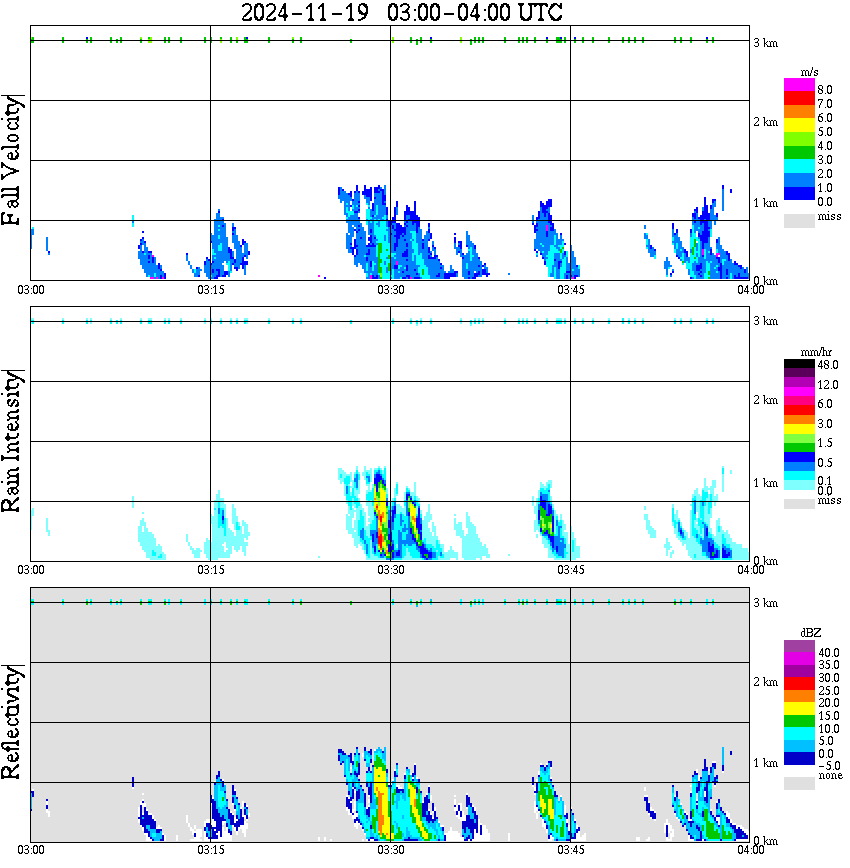Click the 2 km label of Fall Velocity plot
850x868 pixels.
click(x=765, y=122)
